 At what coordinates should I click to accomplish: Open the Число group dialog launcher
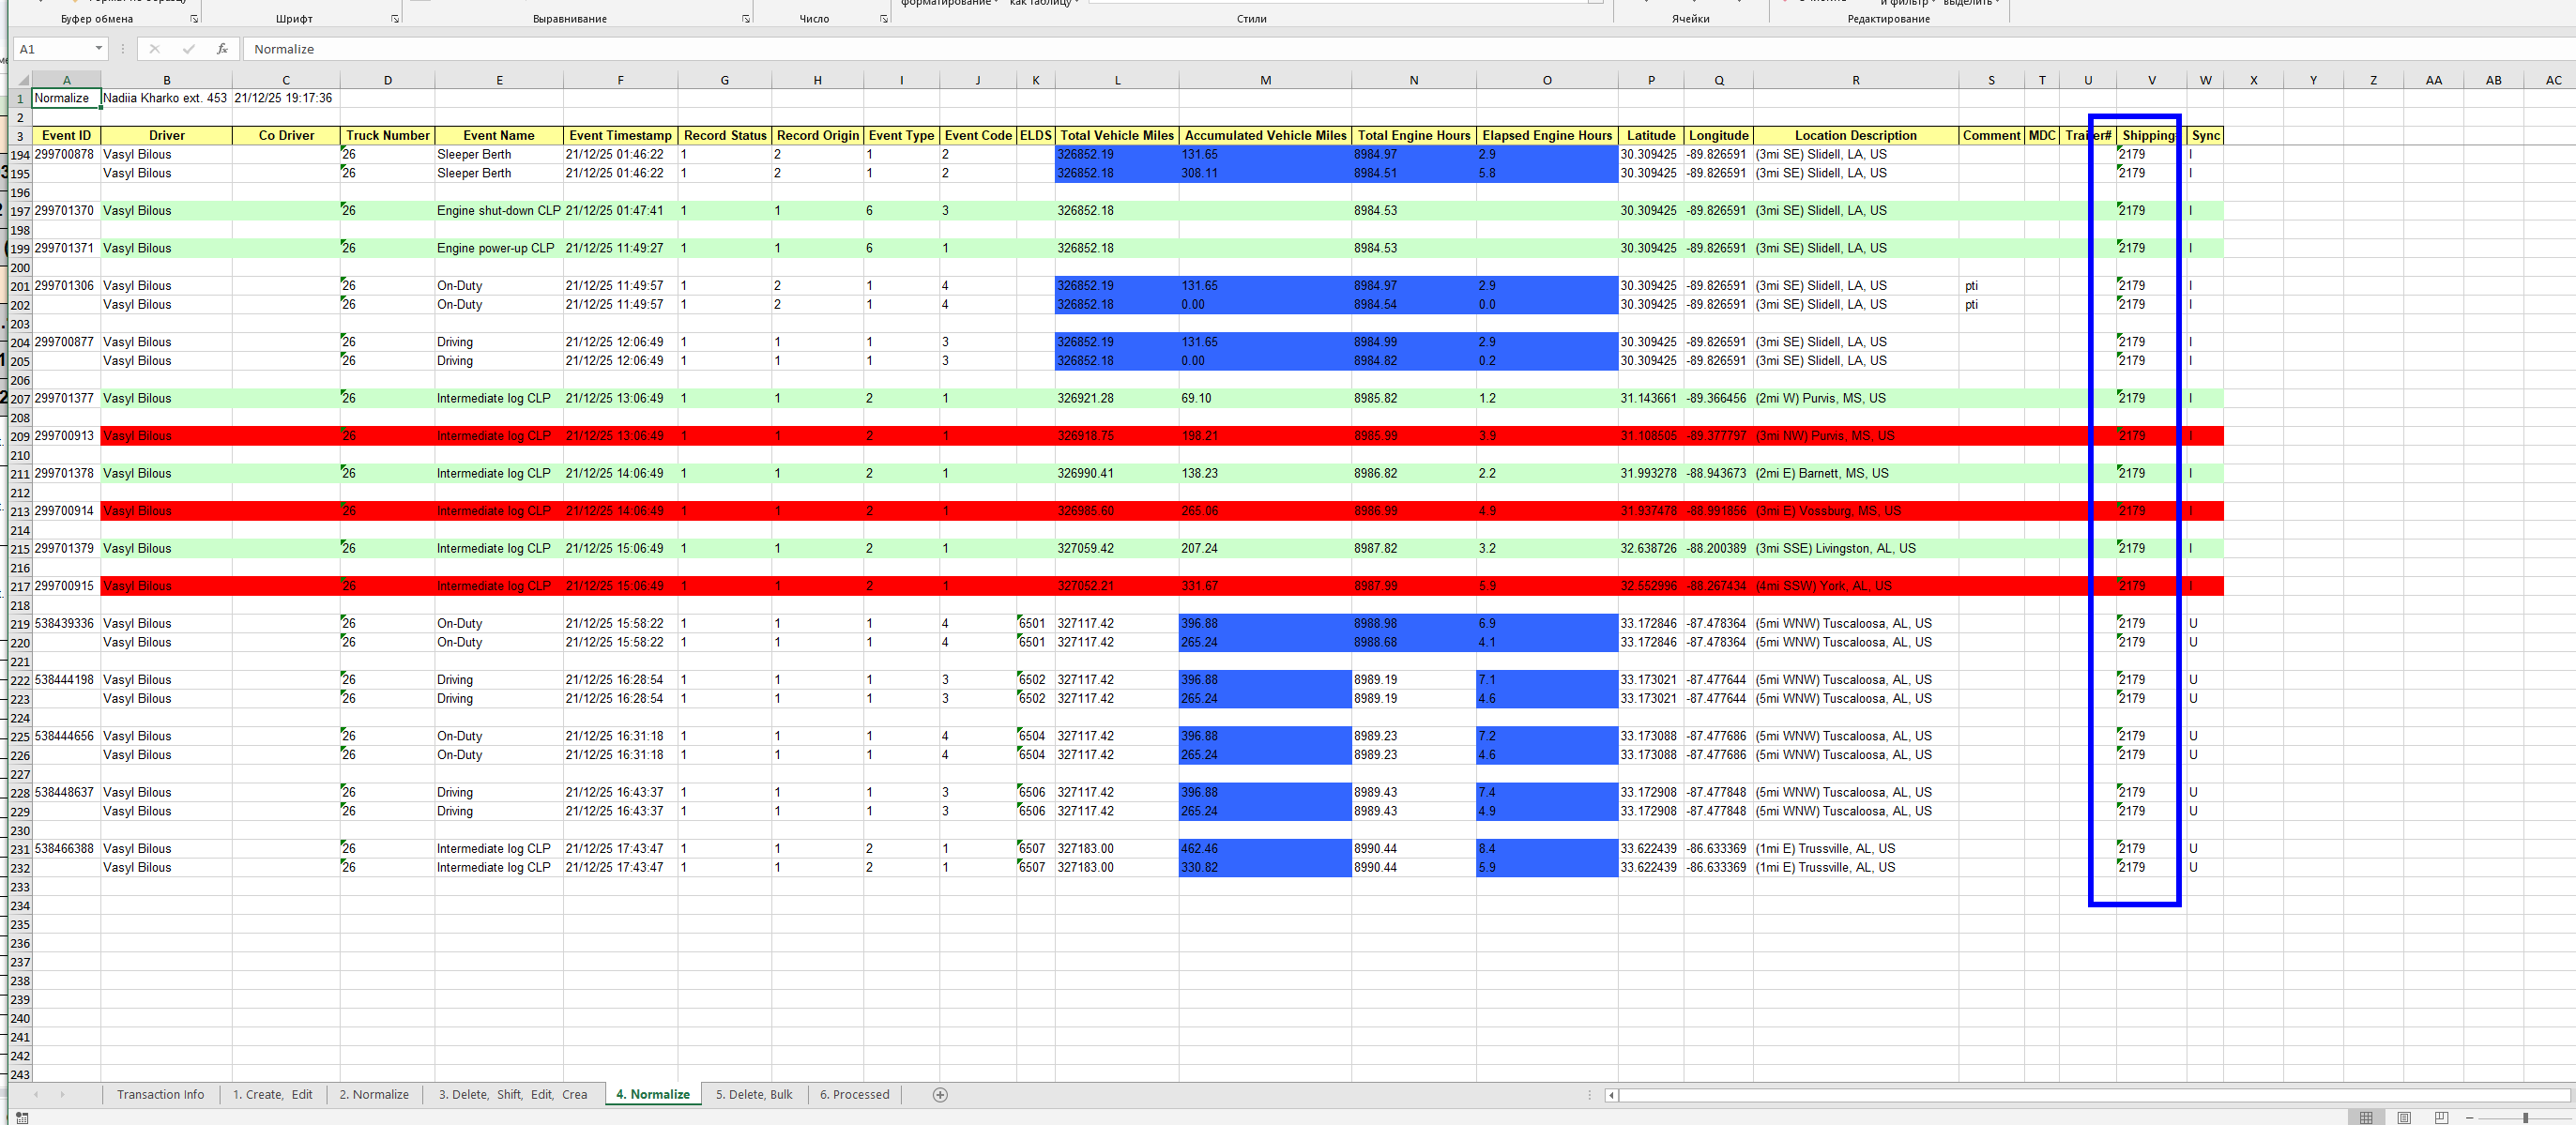884,19
